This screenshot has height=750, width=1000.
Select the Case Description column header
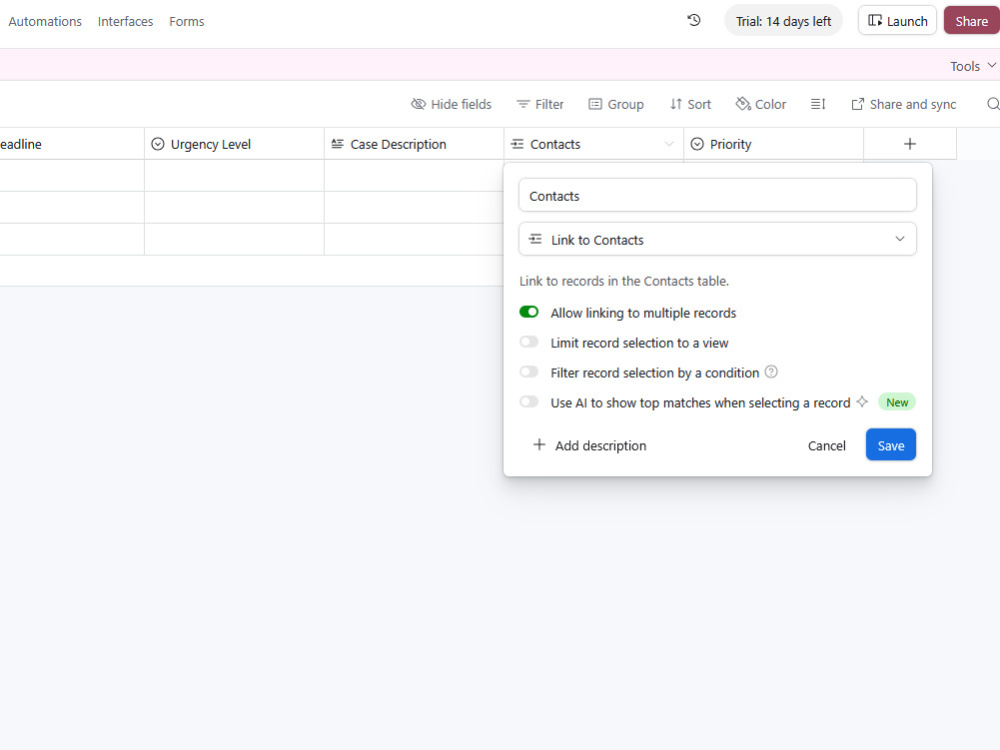(x=414, y=144)
